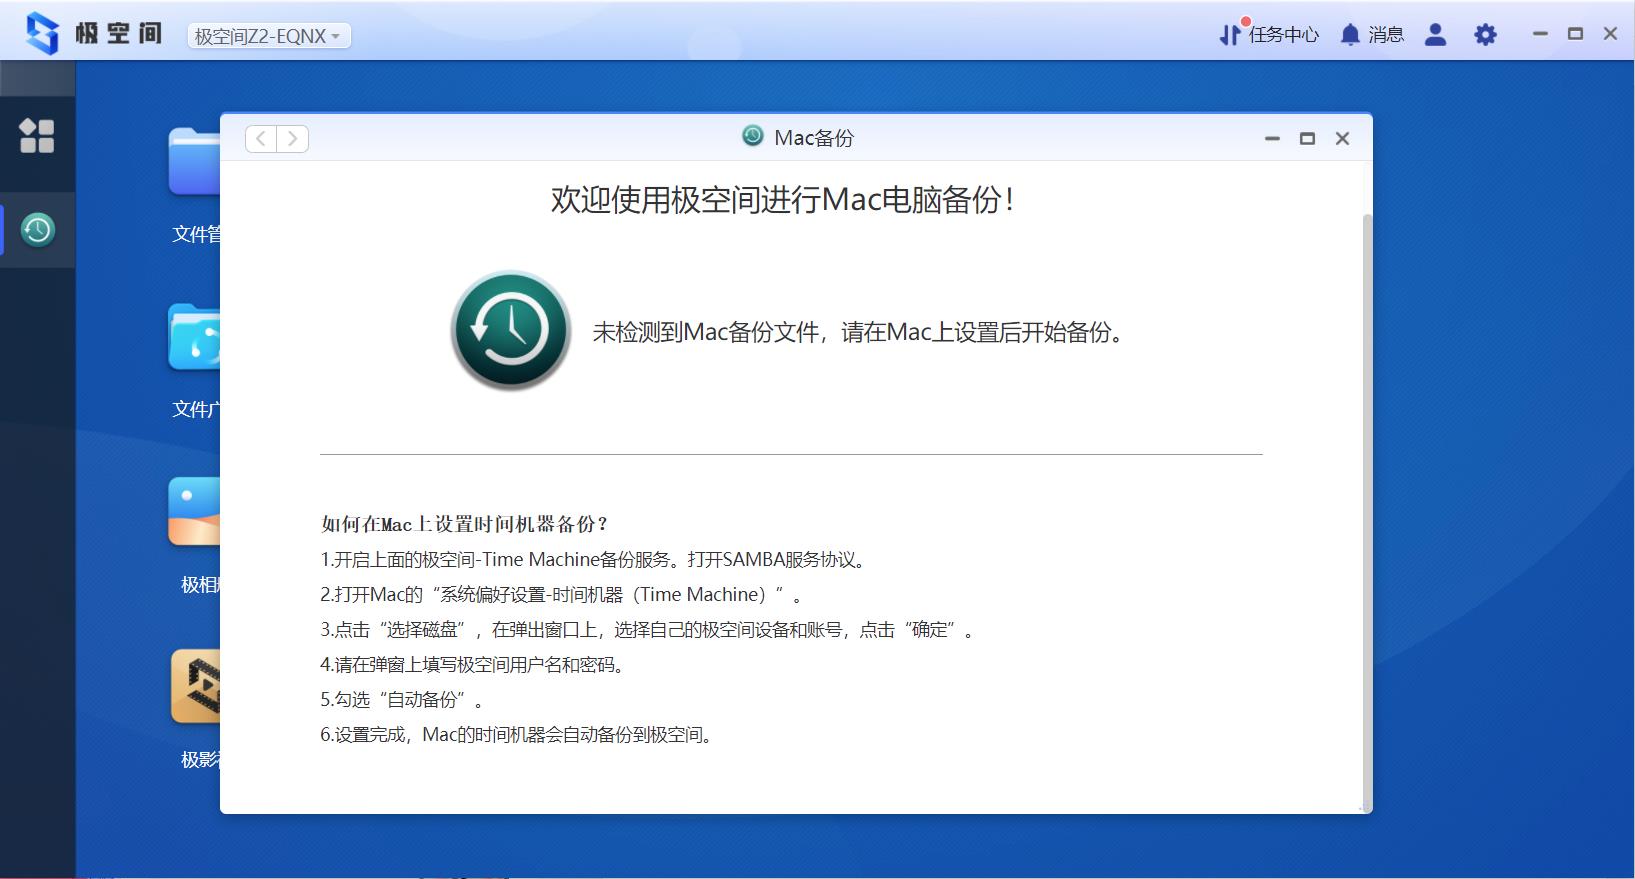Click the 极空间 logo icon
This screenshot has height=879, width=1635.
(42, 33)
